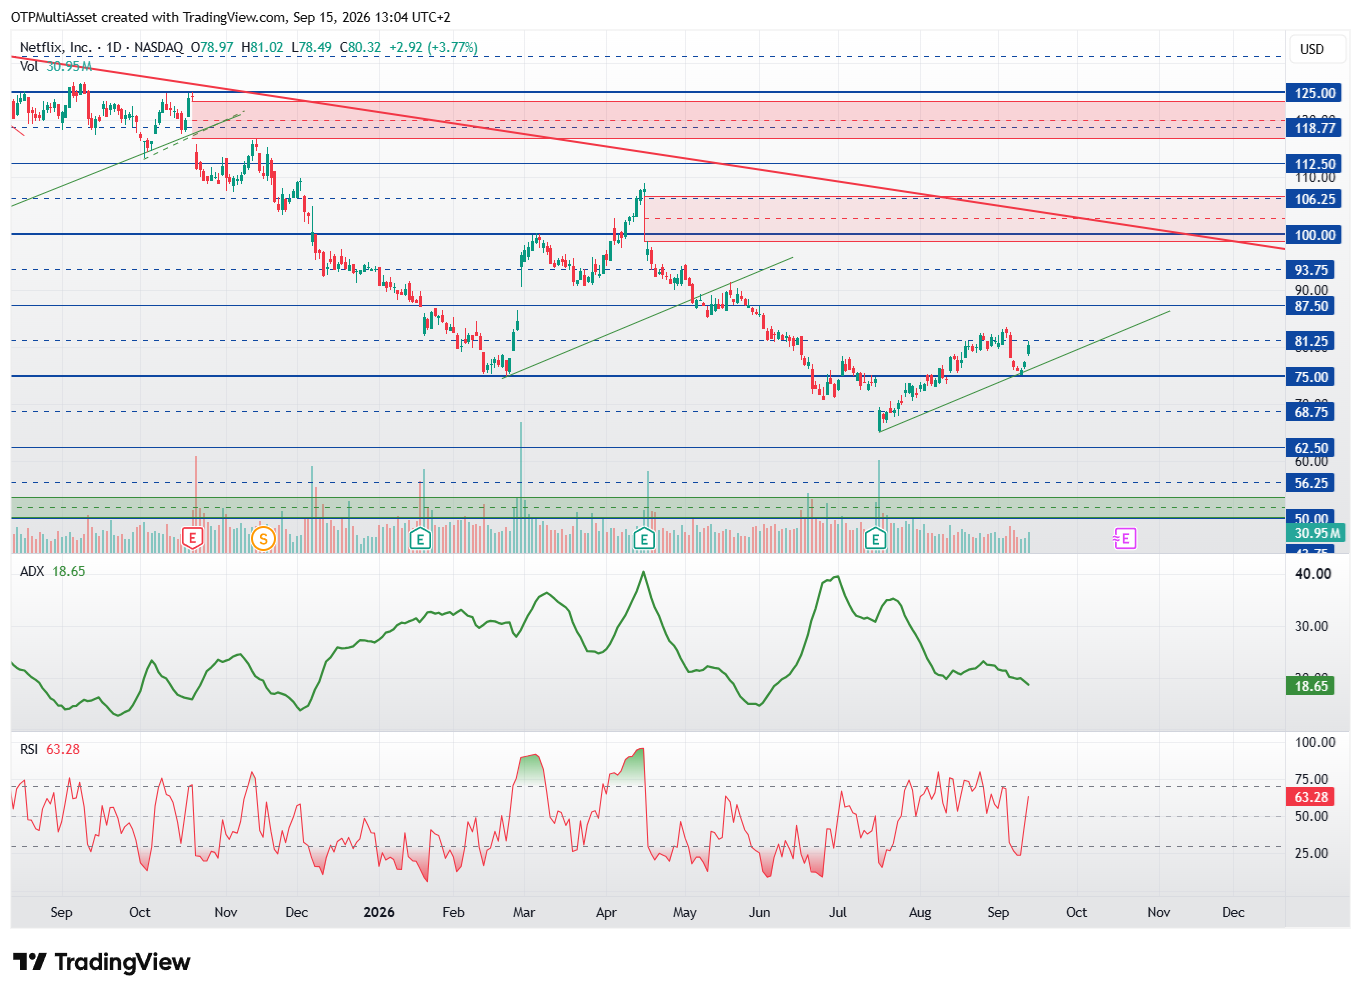Open the green earnings E marker in April
The width and height of the screenshot is (1361, 996).
(x=645, y=539)
